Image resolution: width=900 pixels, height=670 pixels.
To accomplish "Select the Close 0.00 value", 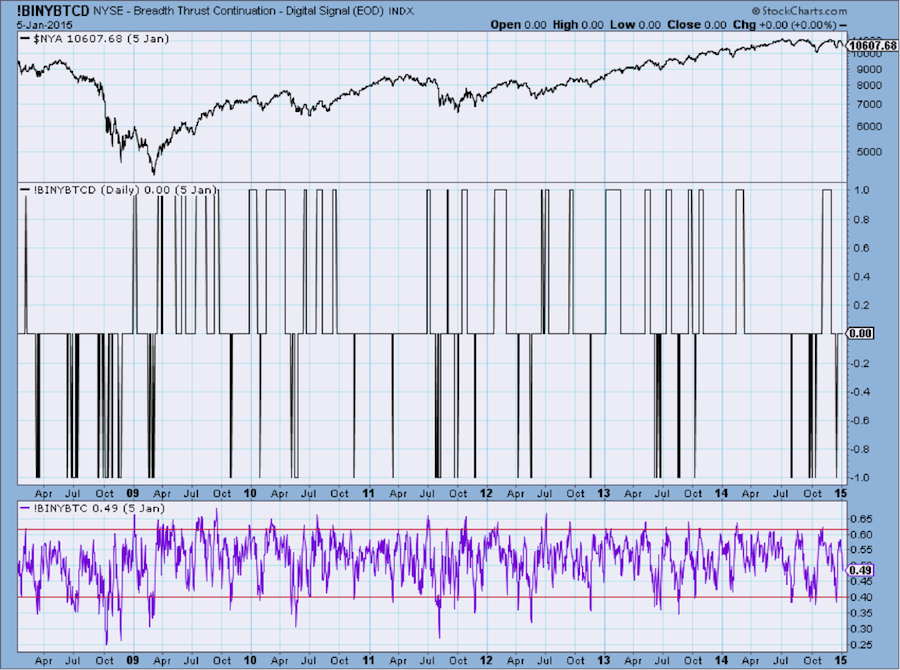I will 697,25.
